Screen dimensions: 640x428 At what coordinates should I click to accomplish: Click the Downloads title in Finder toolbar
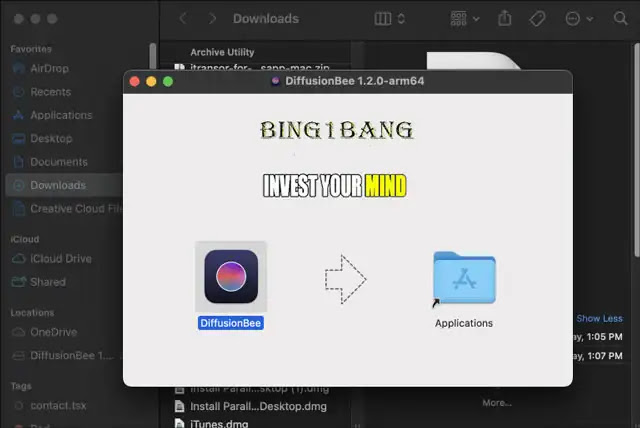click(x=266, y=18)
